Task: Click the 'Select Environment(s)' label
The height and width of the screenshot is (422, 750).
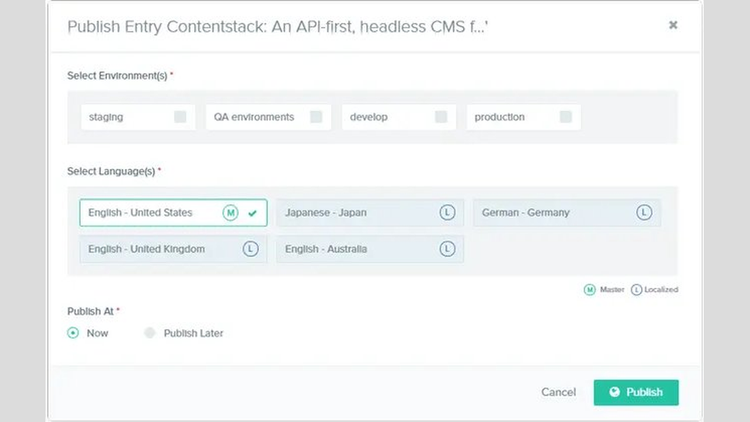Action: (117, 76)
